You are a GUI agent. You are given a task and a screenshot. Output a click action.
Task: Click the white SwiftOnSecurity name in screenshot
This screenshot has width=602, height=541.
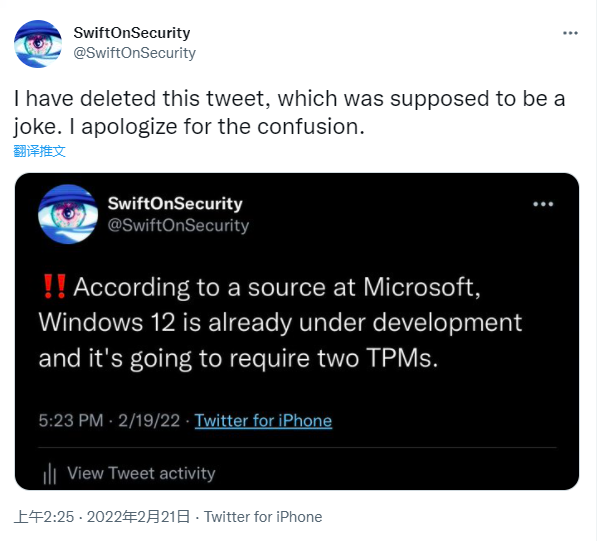(174, 203)
